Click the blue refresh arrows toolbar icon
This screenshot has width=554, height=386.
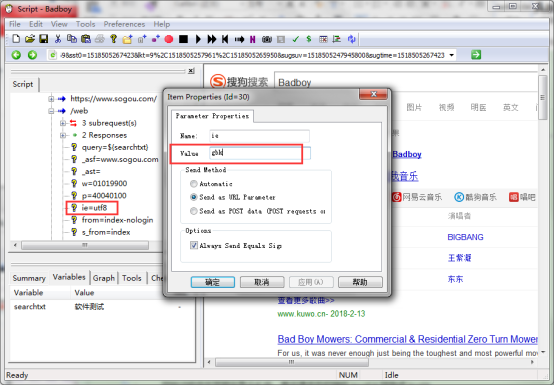tap(351, 39)
